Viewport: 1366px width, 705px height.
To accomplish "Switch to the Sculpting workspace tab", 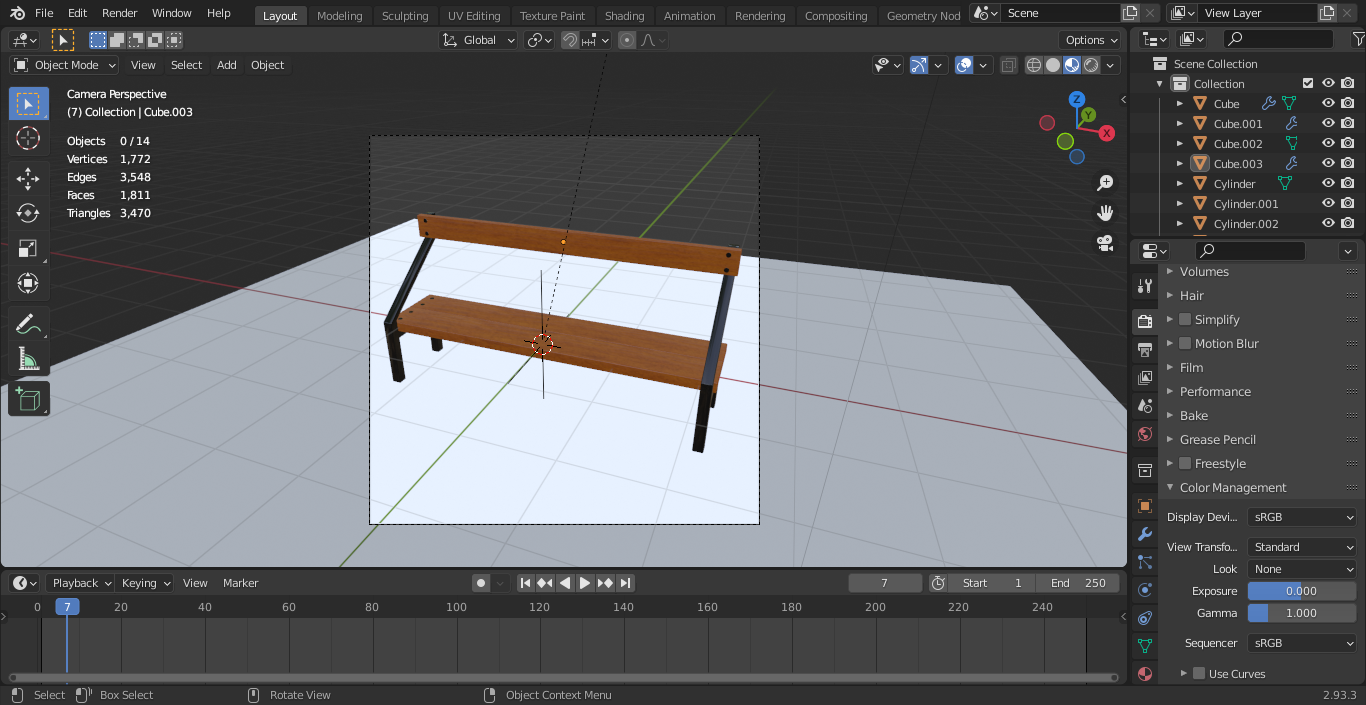I will 405,16.
